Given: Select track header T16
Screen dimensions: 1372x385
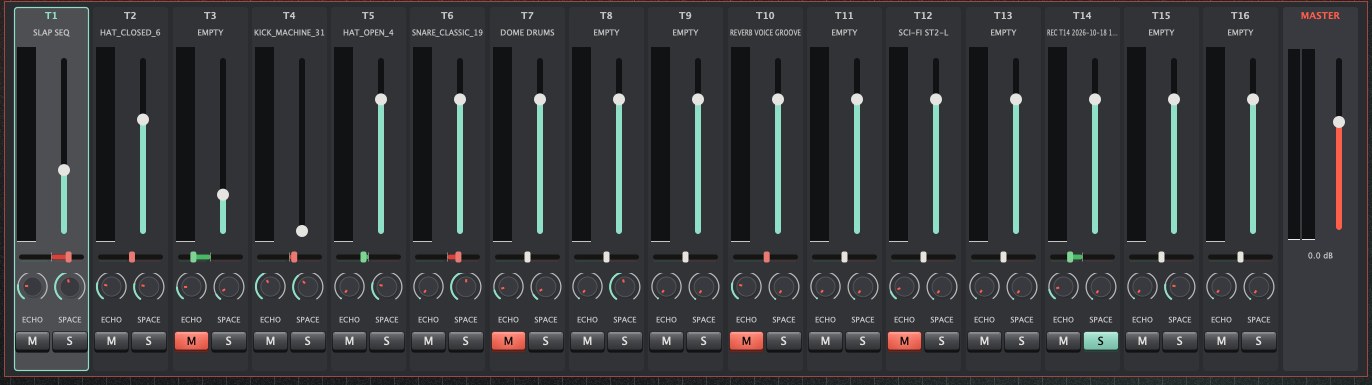Looking at the screenshot, I should [1241, 16].
